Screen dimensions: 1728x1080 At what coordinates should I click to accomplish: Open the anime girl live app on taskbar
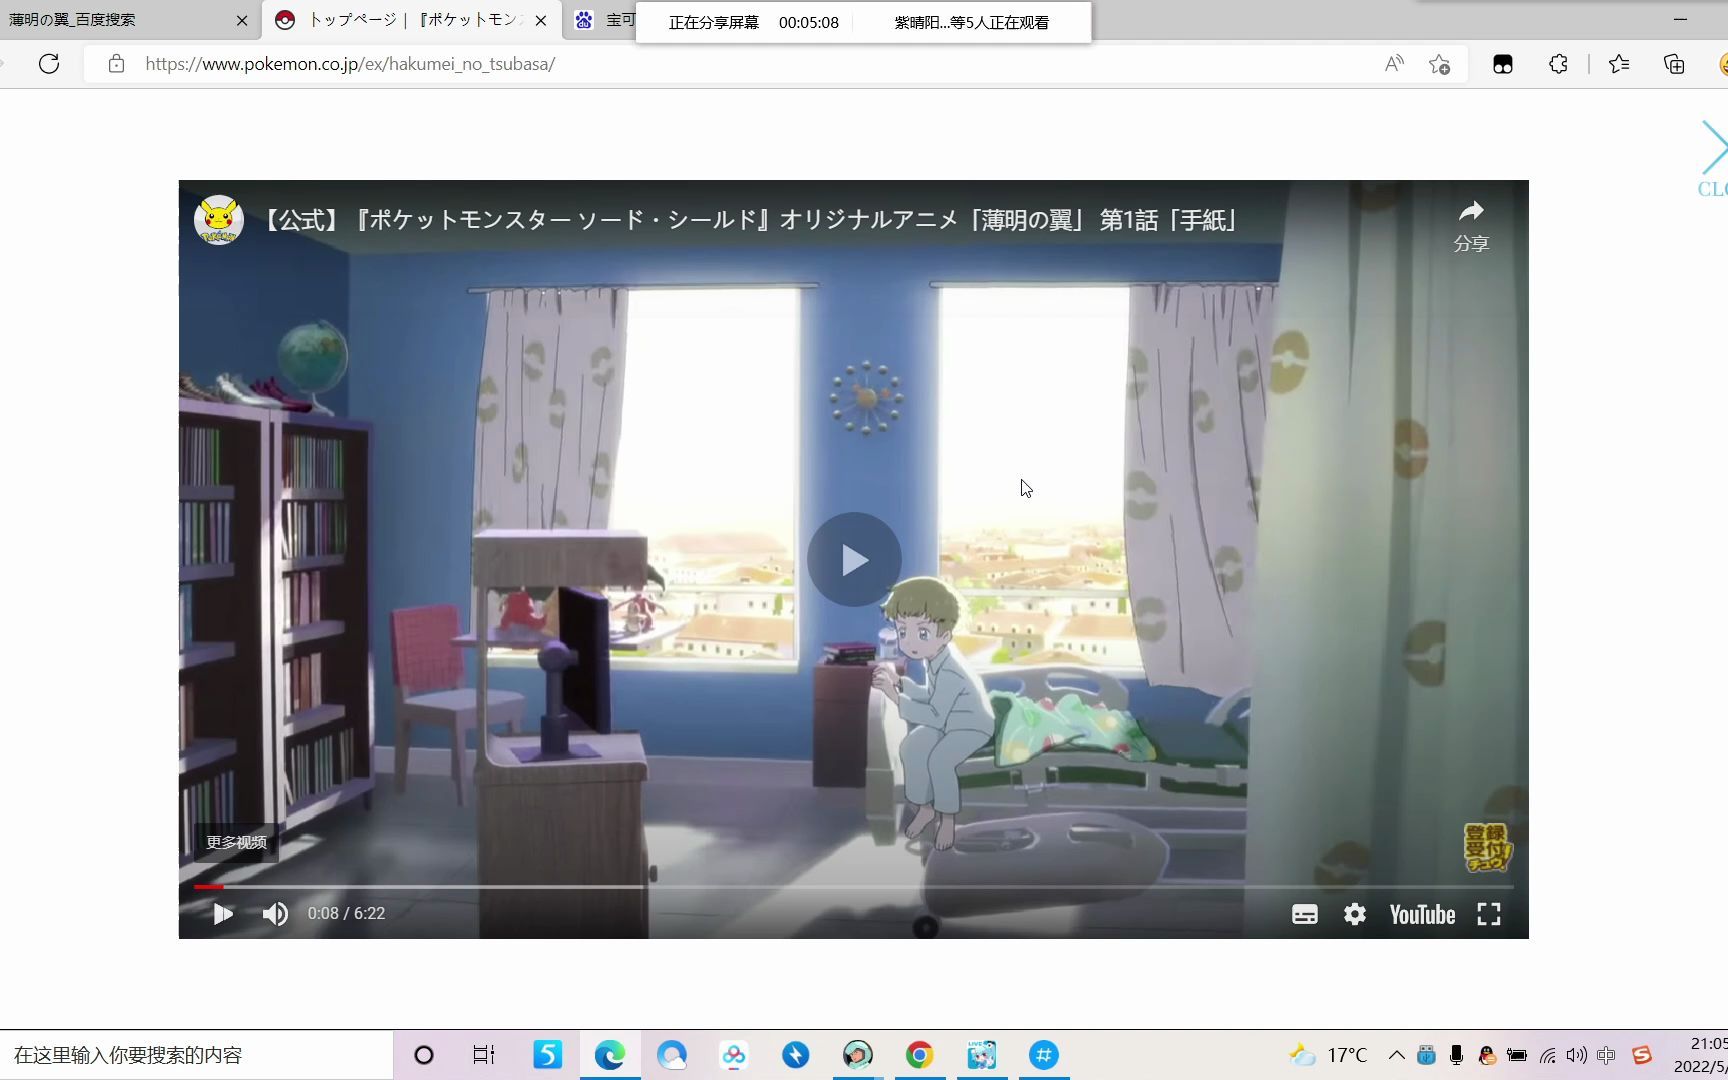(982, 1055)
